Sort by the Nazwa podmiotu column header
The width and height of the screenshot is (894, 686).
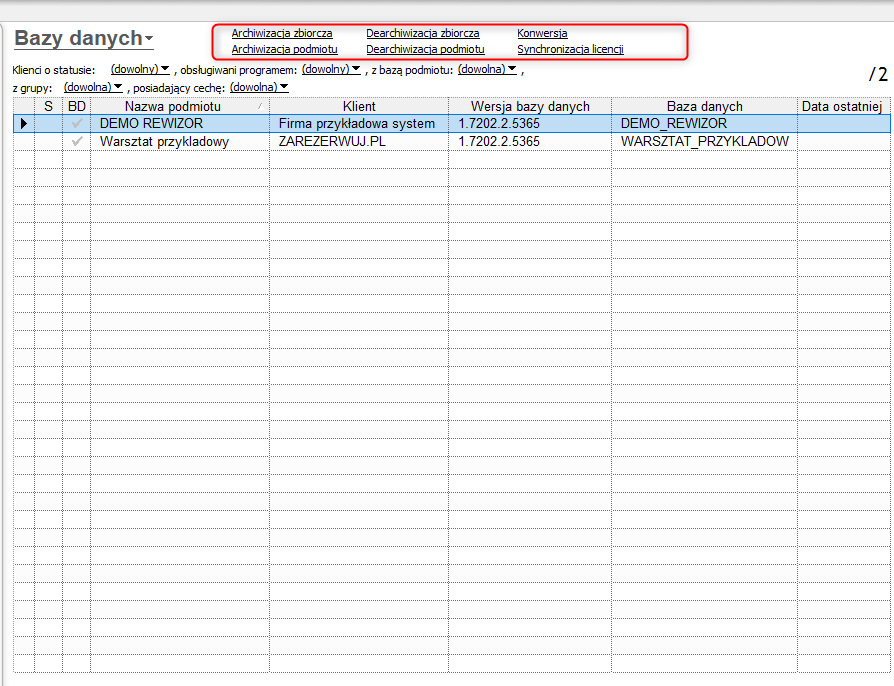click(x=173, y=106)
